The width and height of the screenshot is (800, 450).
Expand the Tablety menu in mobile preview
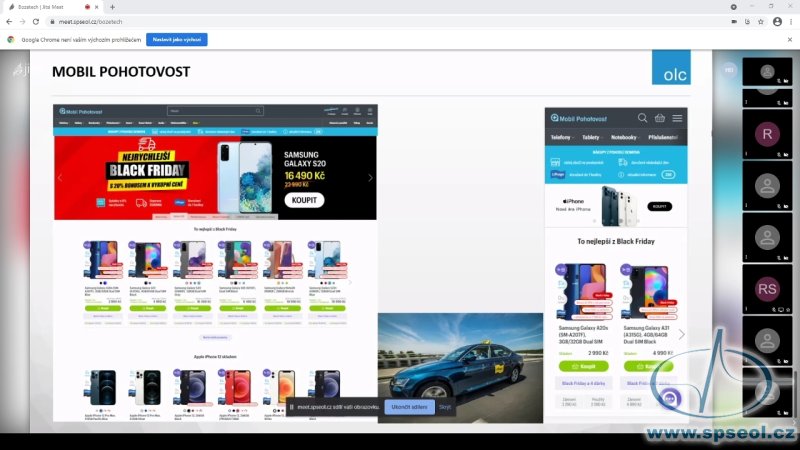click(x=592, y=137)
